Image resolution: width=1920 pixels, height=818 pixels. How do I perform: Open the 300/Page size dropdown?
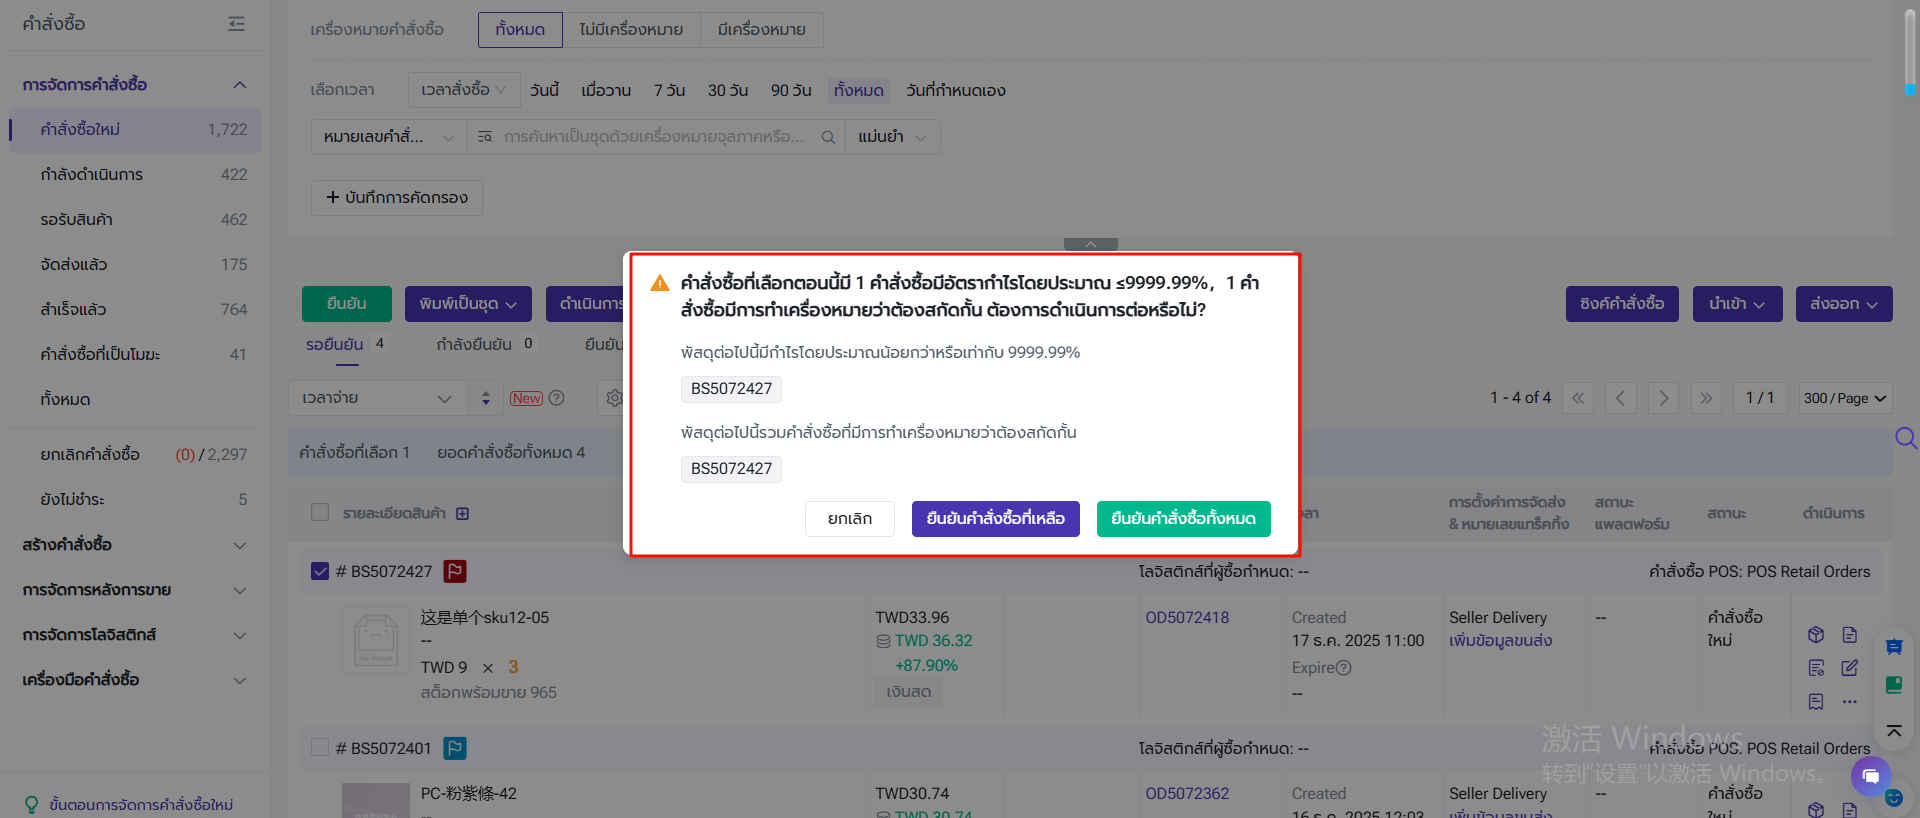(x=1844, y=398)
